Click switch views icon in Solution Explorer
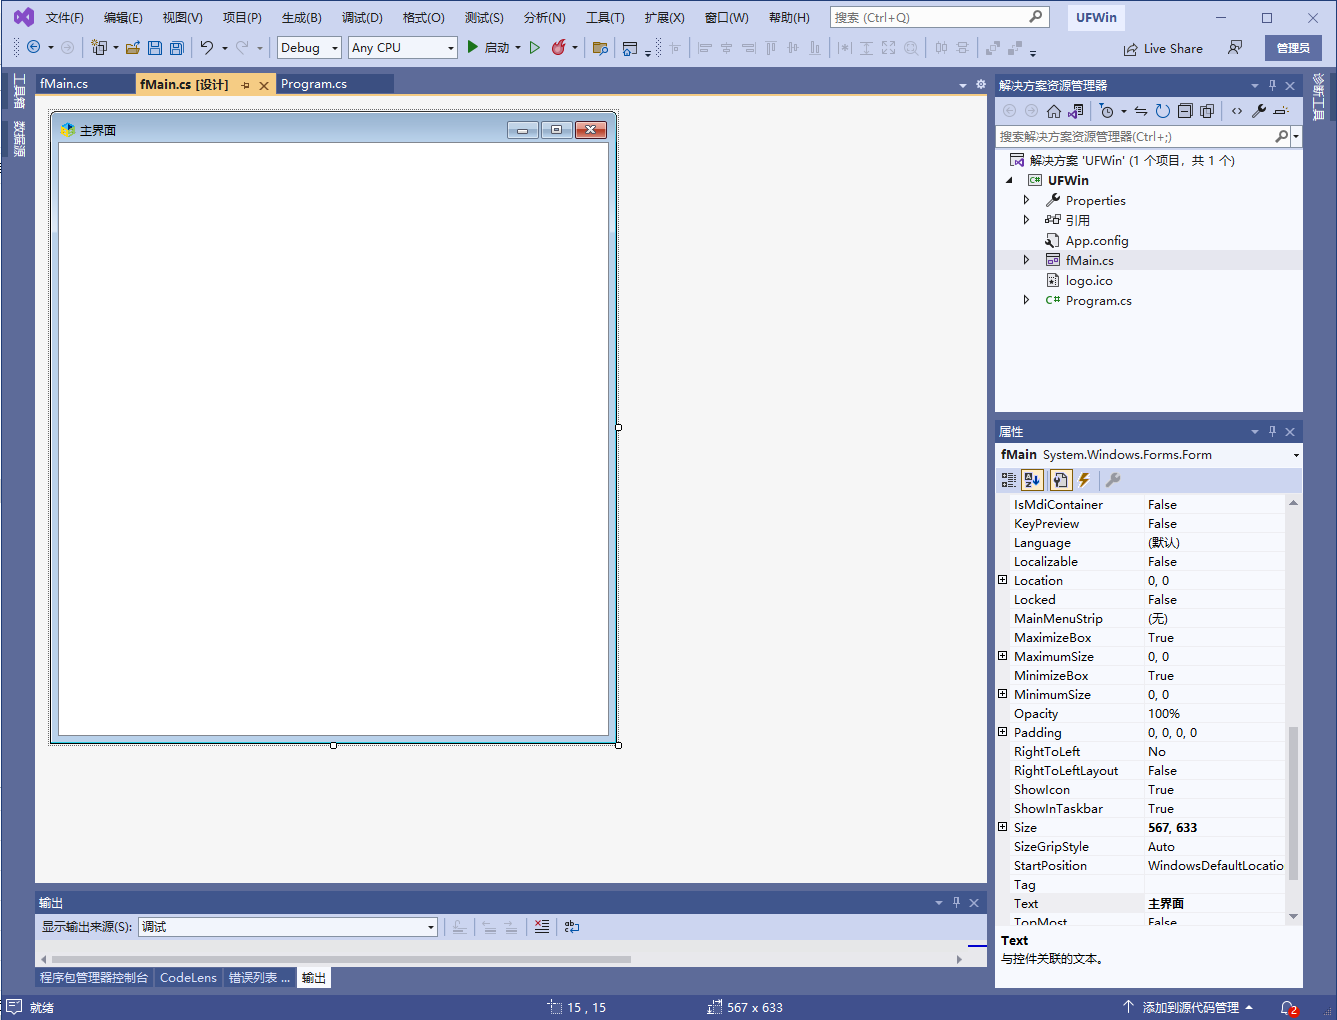This screenshot has width=1337, height=1020. 1076,111
